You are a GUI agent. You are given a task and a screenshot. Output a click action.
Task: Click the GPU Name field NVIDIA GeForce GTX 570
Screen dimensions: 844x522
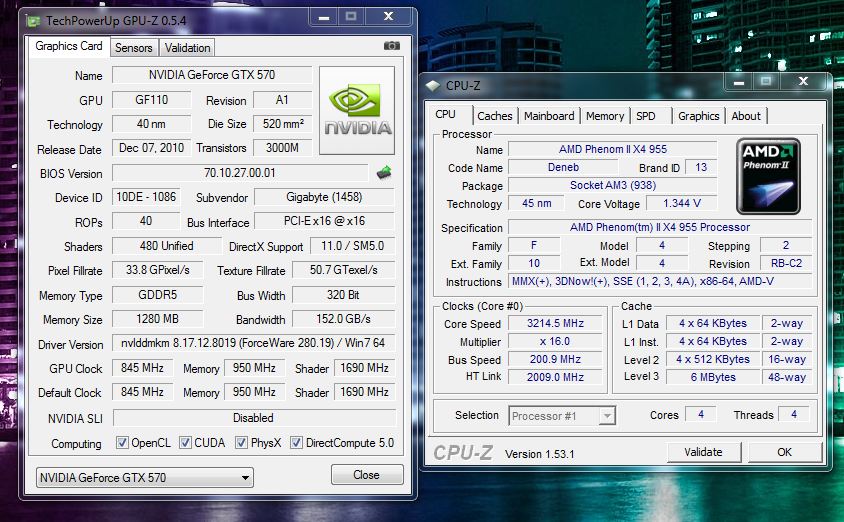coord(212,75)
